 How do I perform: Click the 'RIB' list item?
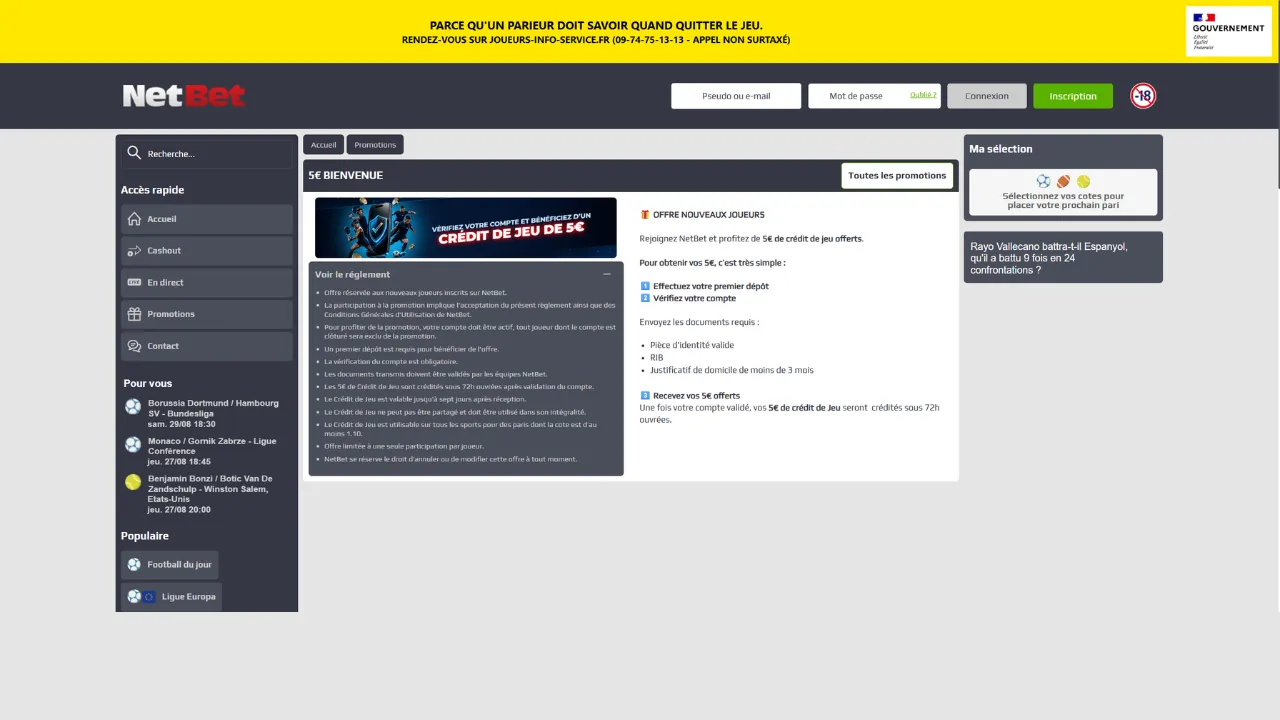656,357
